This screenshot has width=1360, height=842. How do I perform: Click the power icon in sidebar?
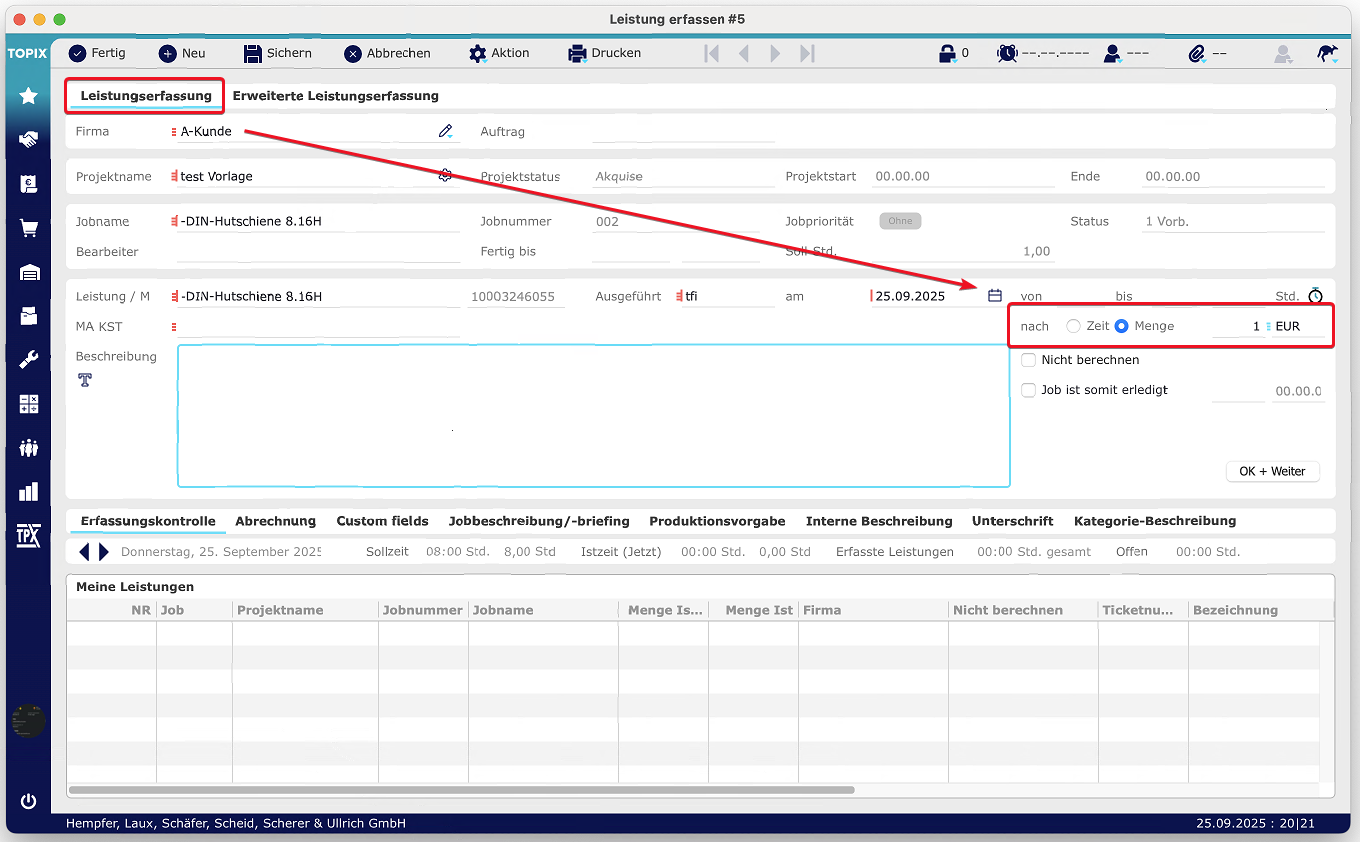(x=28, y=801)
